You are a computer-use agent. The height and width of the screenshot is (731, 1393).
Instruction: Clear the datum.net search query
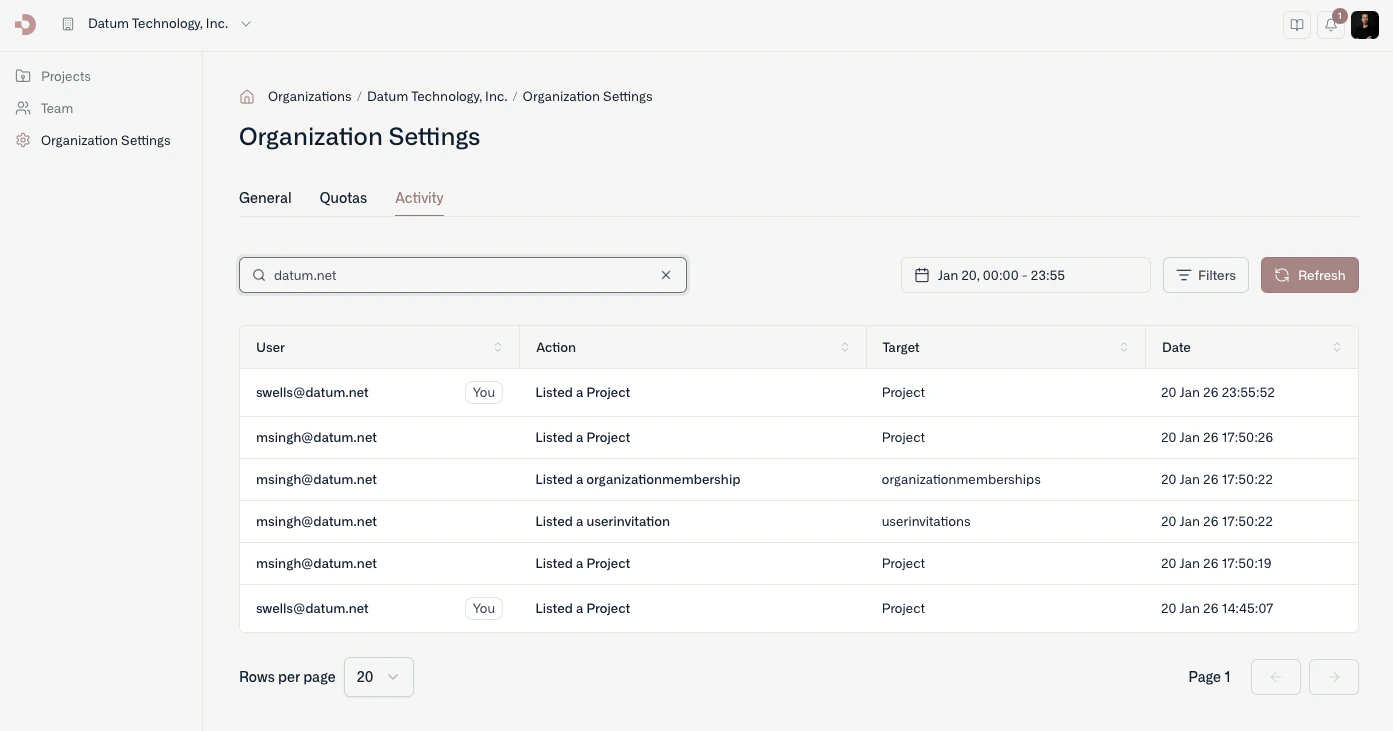(665, 275)
